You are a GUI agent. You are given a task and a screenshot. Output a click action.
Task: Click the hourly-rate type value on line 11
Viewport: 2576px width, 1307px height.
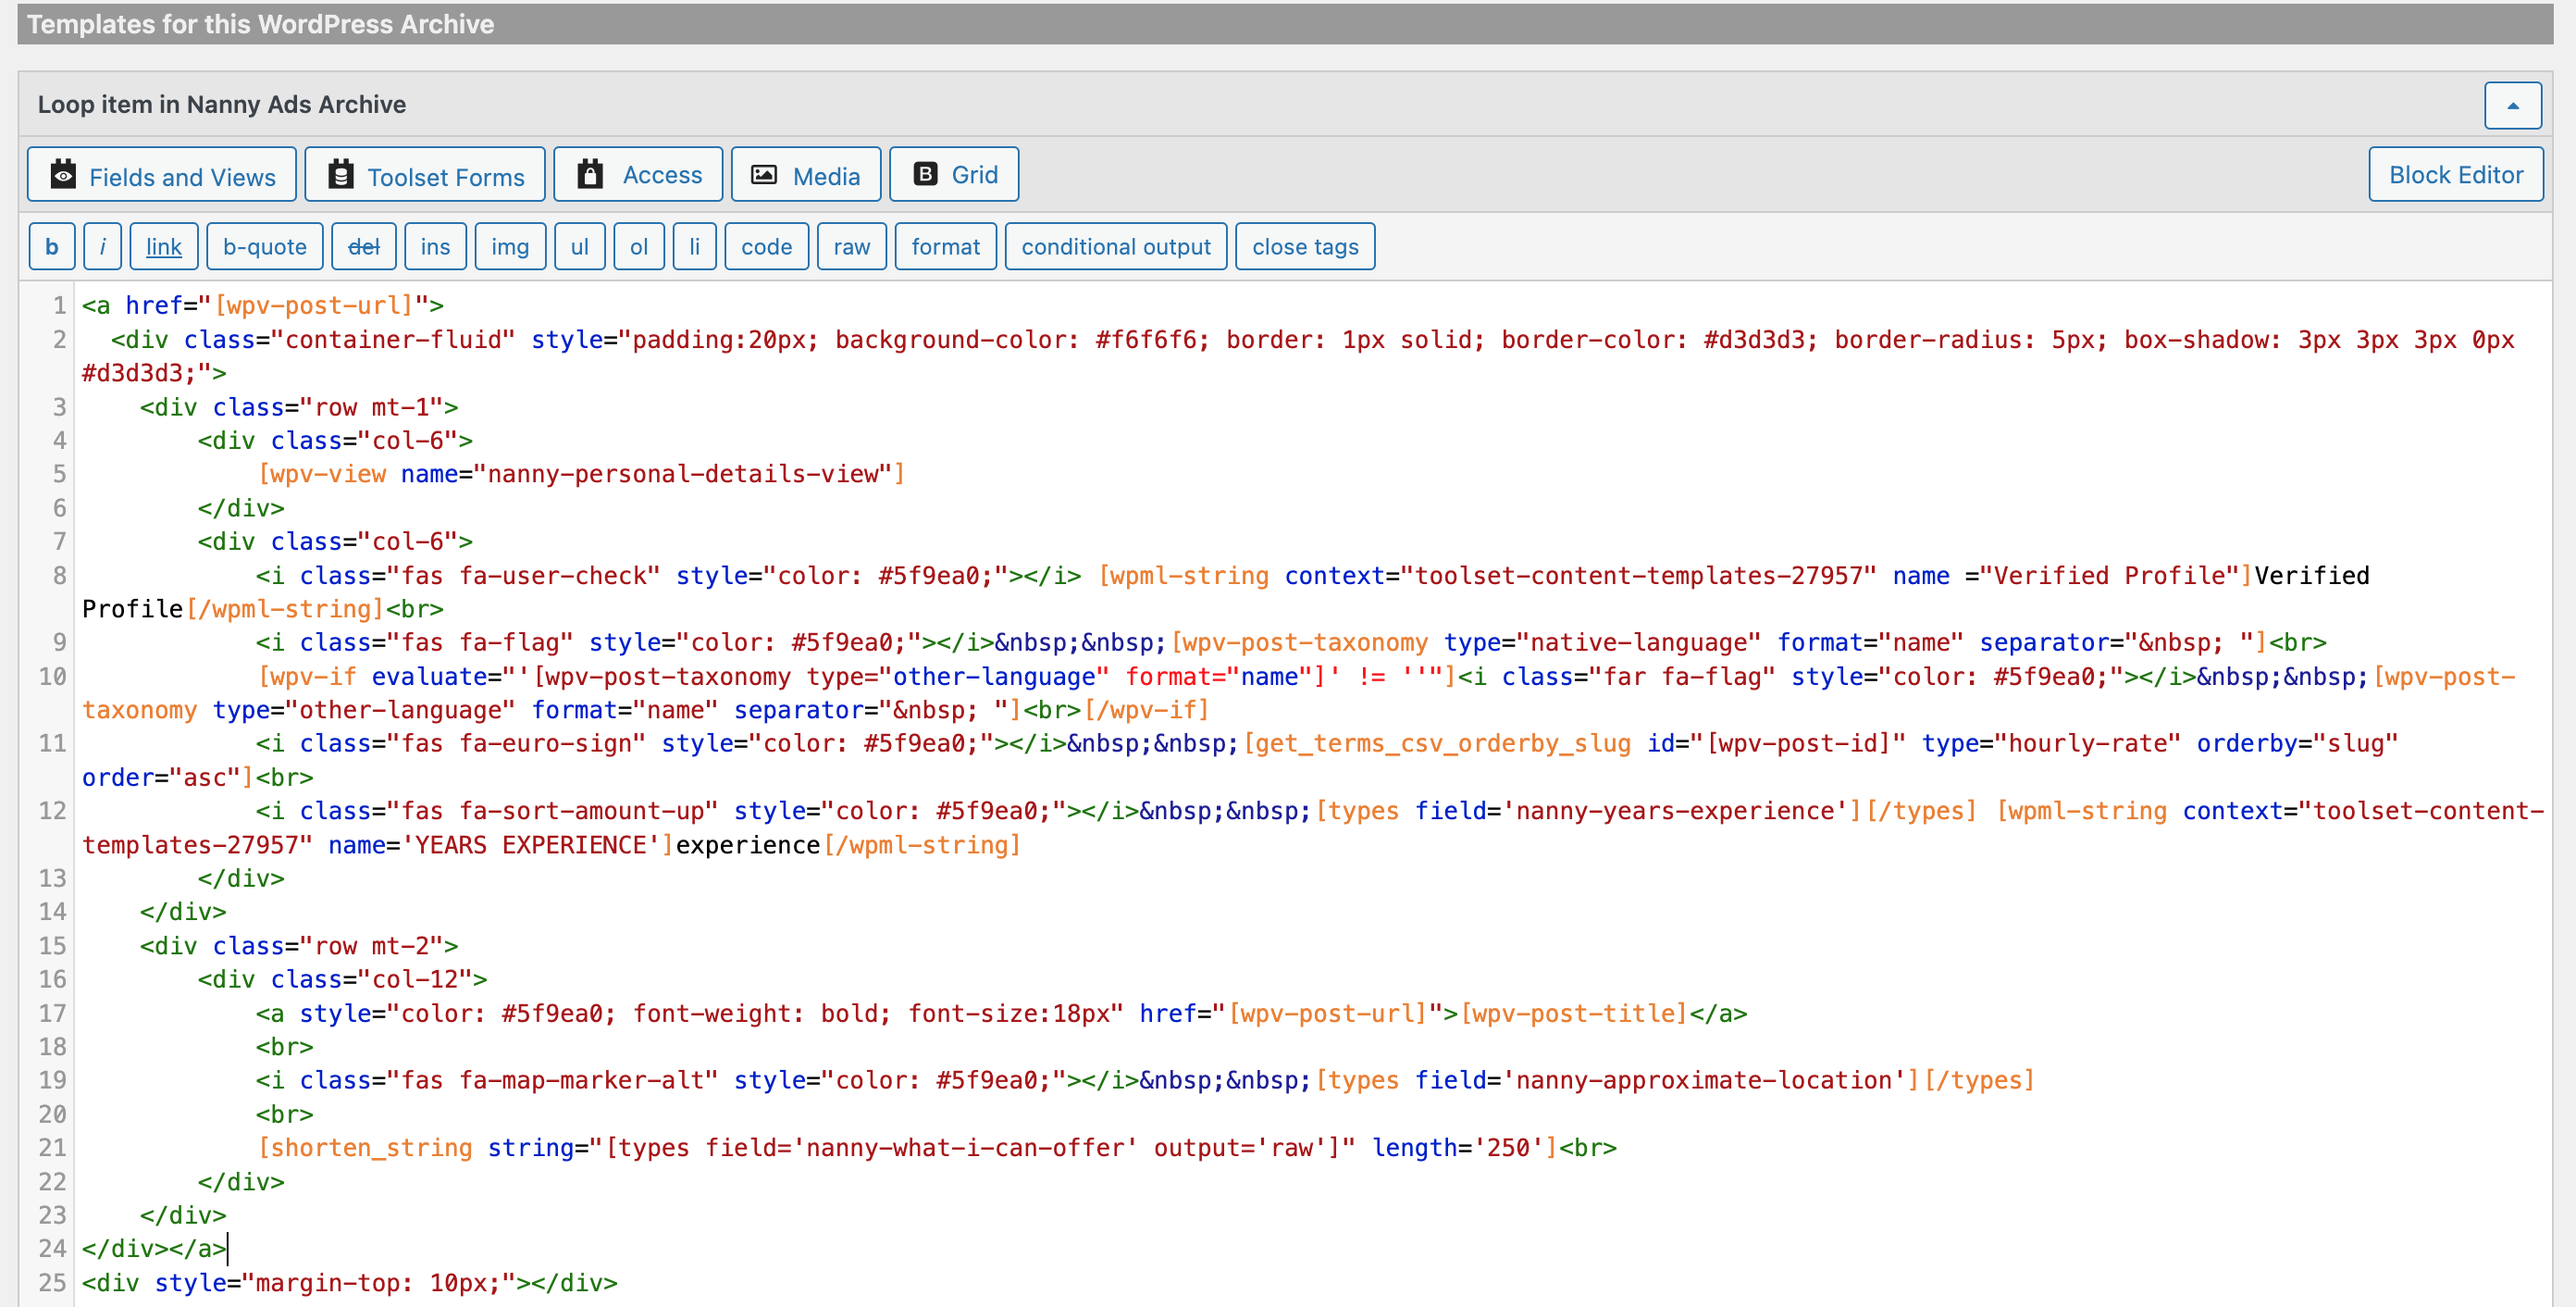tap(2094, 743)
